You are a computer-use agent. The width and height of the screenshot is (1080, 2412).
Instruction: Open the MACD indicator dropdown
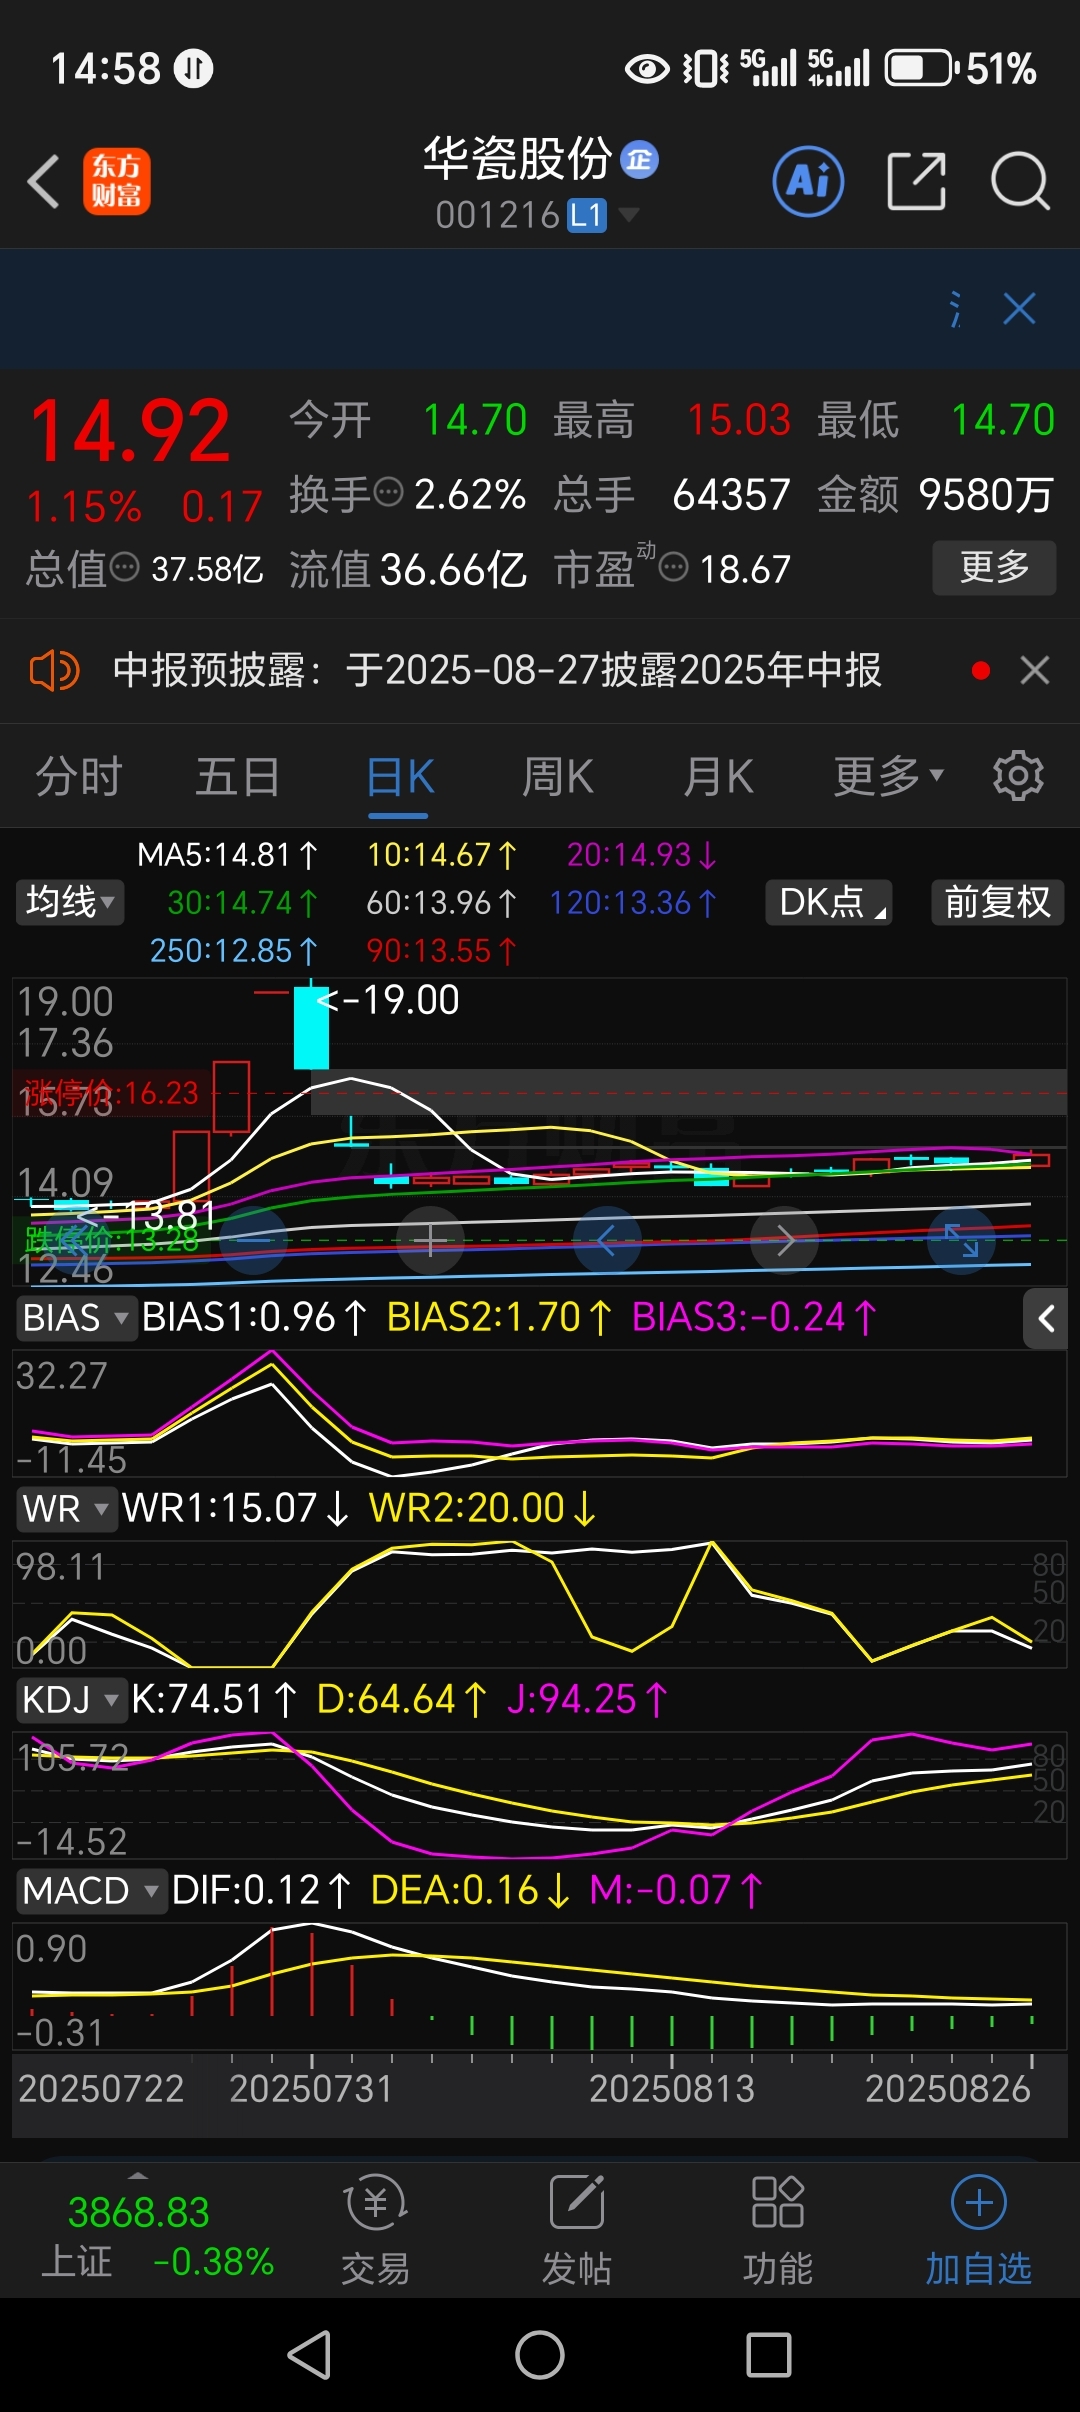coord(90,1890)
